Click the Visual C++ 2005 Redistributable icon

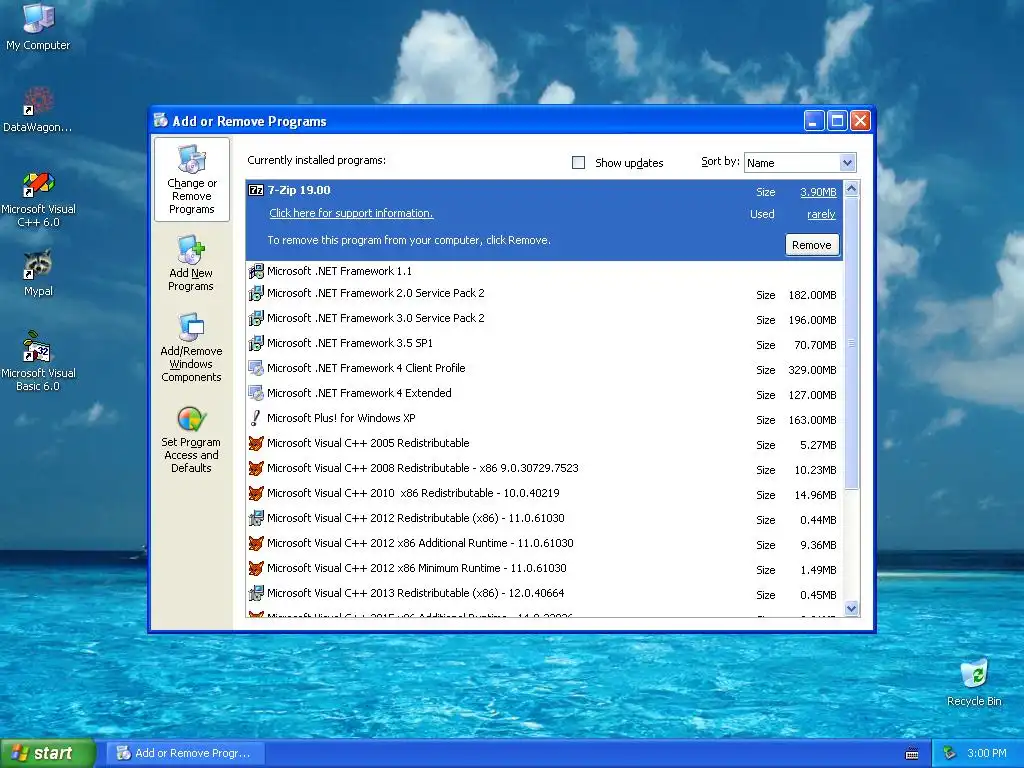(x=256, y=443)
